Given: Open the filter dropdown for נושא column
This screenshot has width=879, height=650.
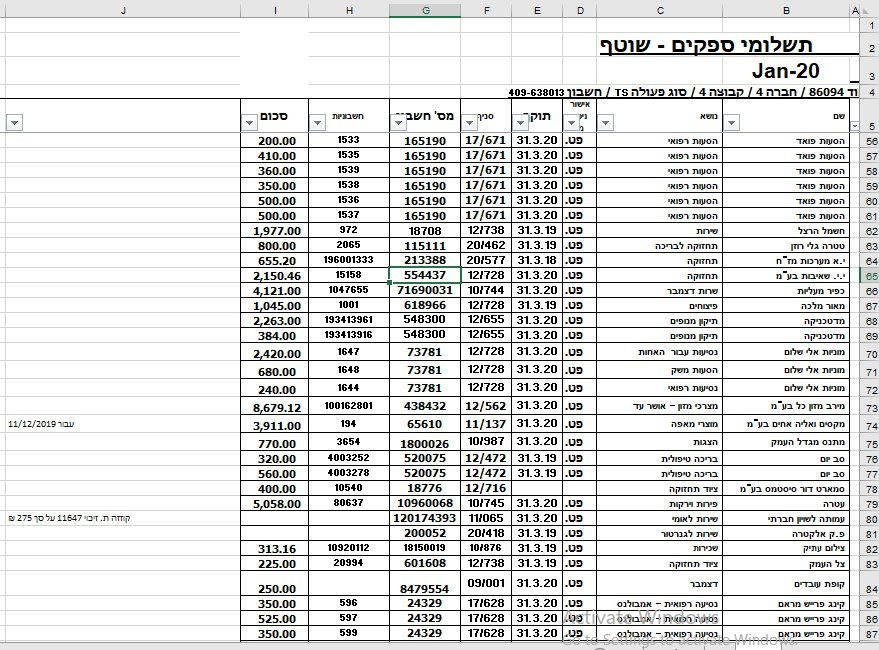Looking at the screenshot, I should click(606, 123).
